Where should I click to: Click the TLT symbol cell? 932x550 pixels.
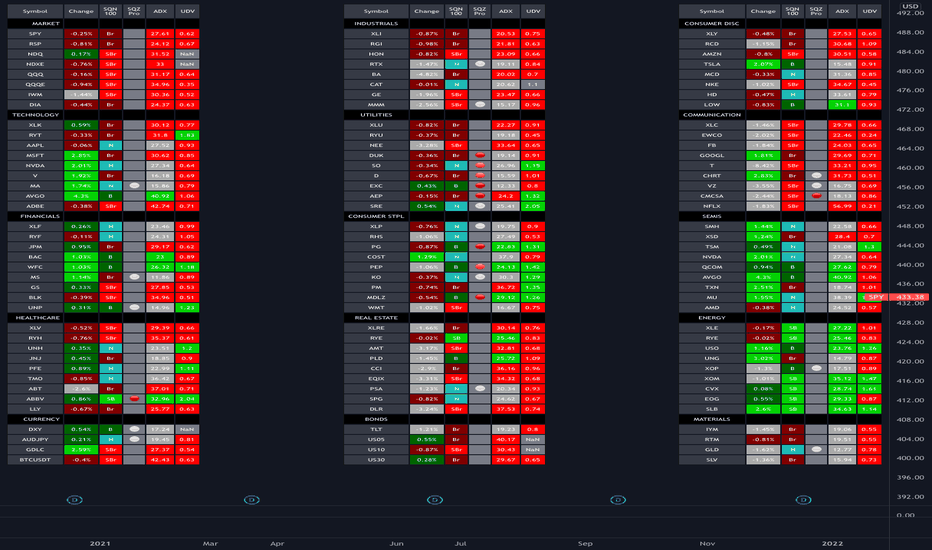(376, 429)
